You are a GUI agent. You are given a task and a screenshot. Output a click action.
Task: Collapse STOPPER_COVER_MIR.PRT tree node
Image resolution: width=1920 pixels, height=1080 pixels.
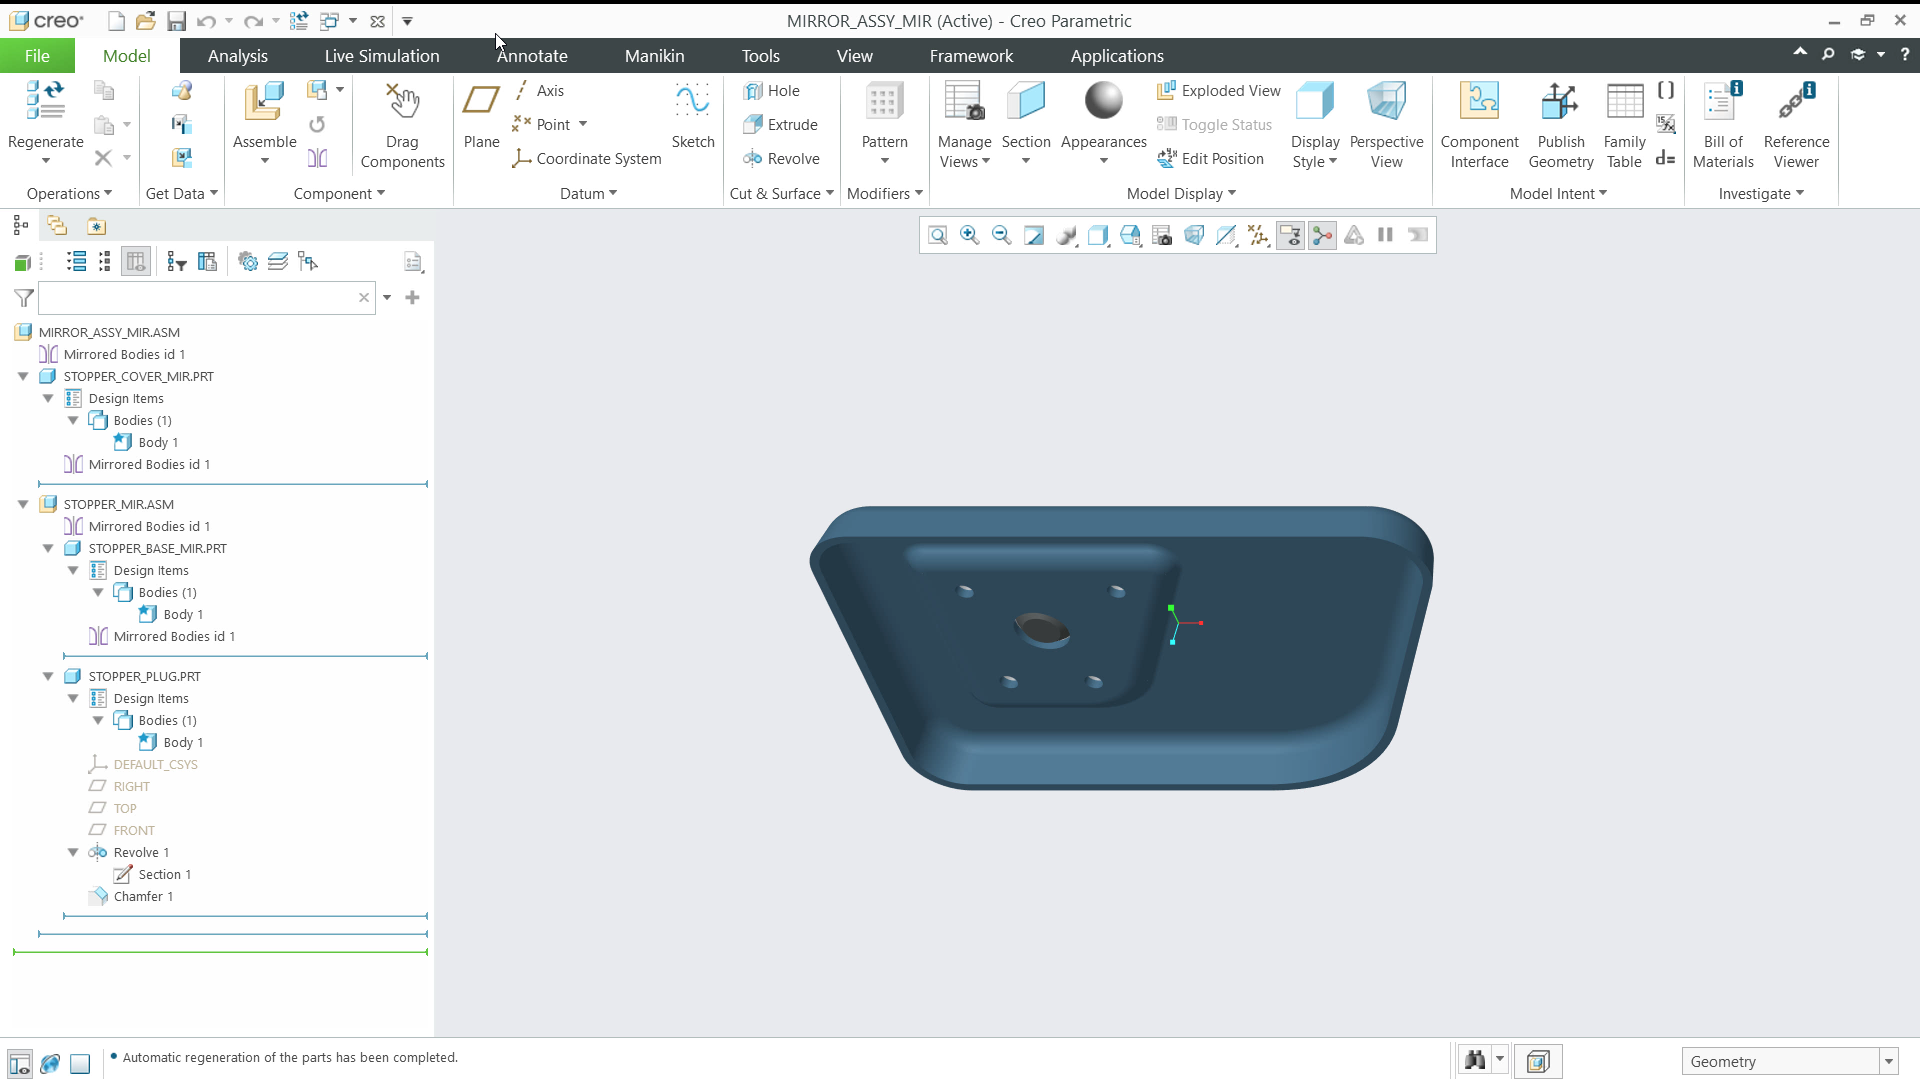[x=23, y=377]
